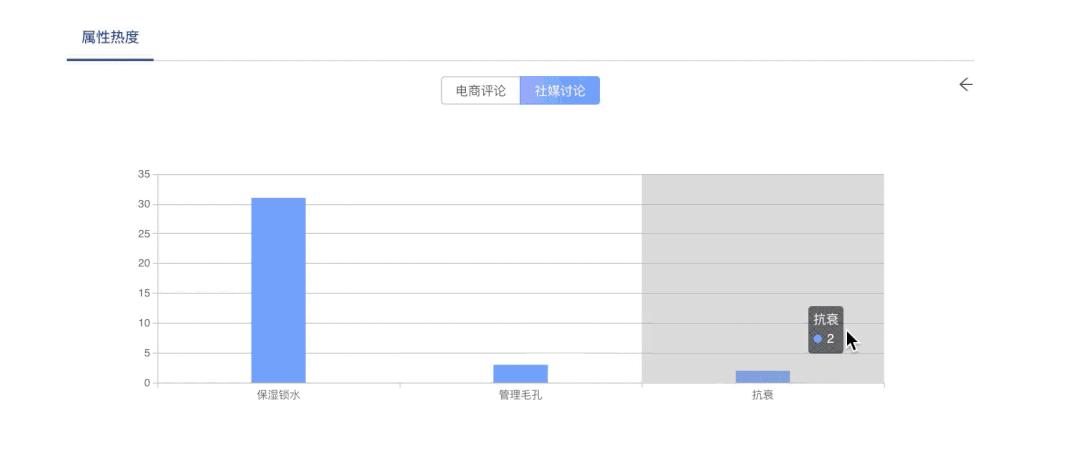Click the y-axis value 20
The image size is (1079, 453).
coord(144,264)
